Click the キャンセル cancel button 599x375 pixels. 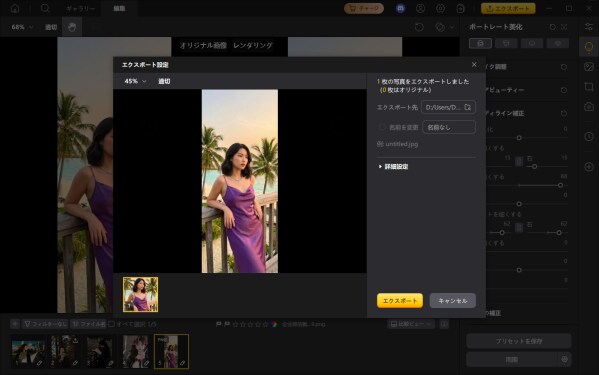tap(453, 301)
